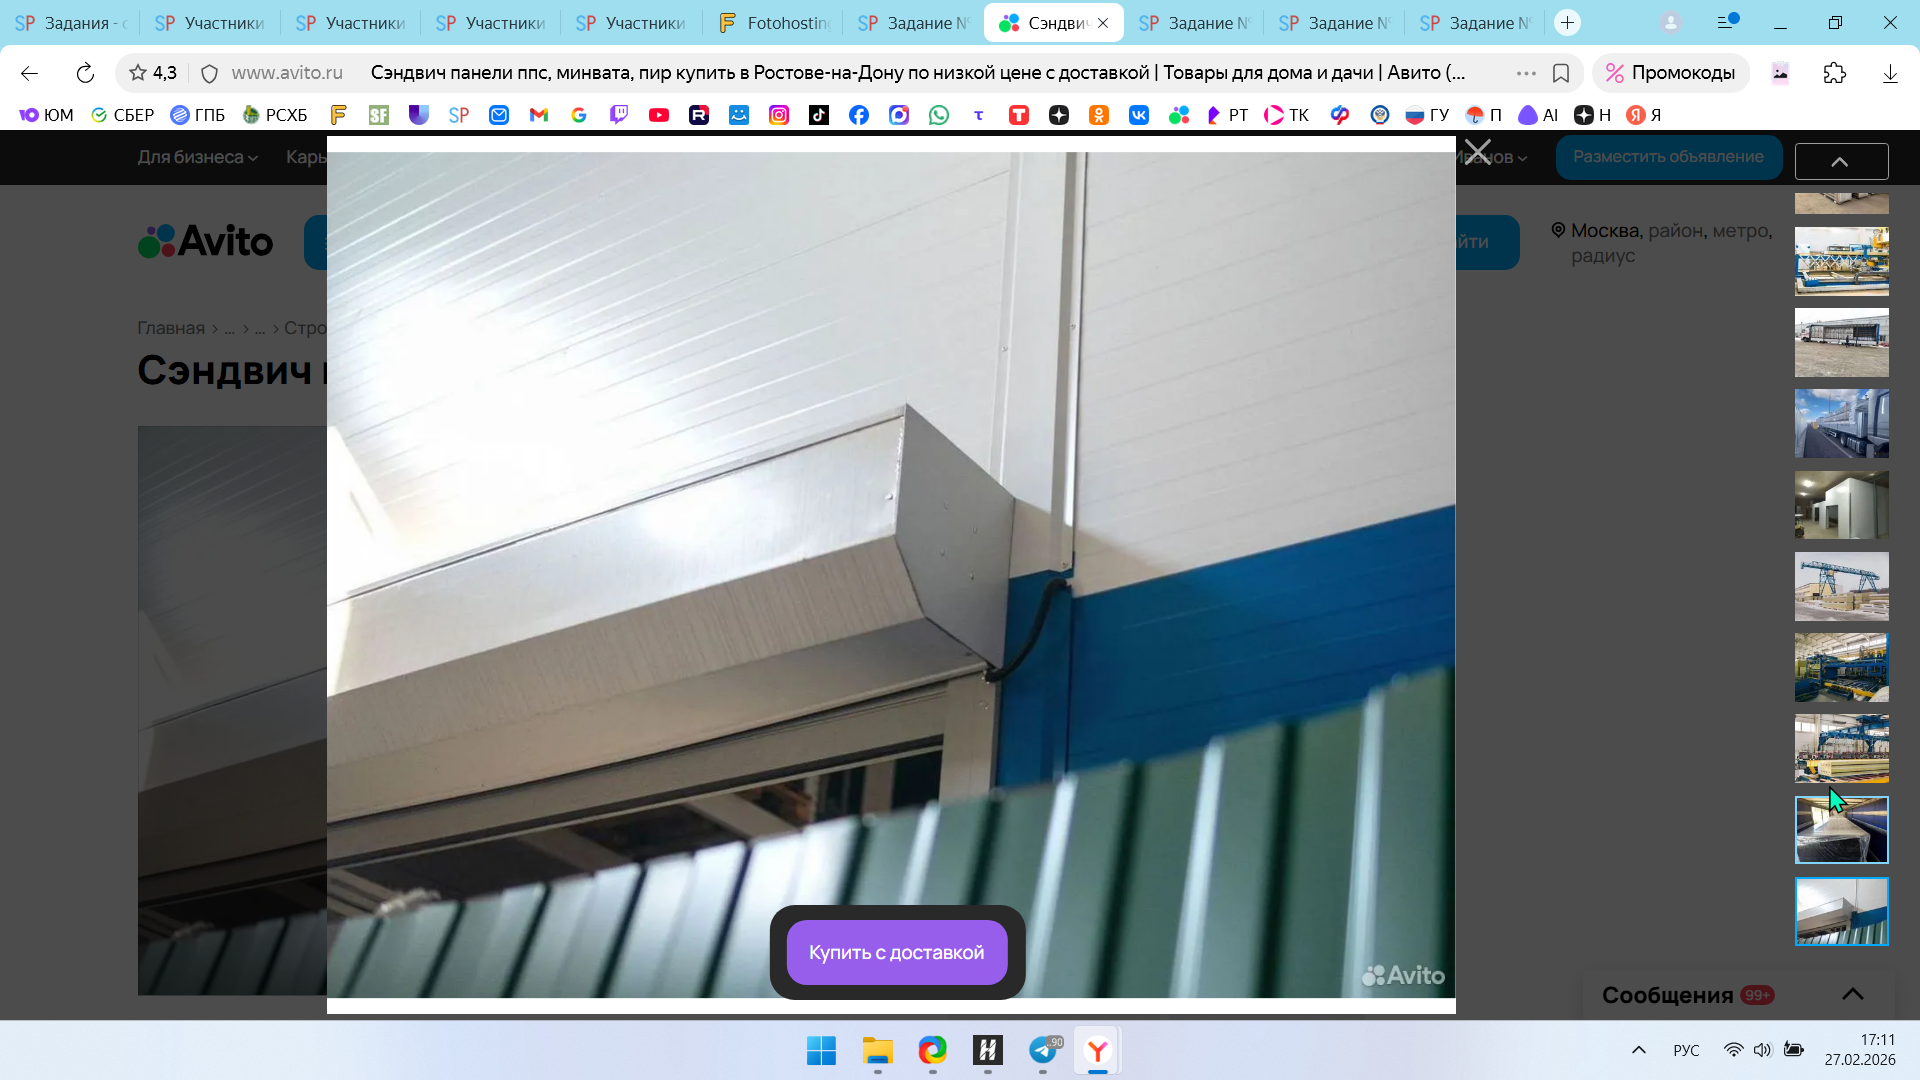Open the Промокоды button
The image size is (1920, 1080).
click(x=1670, y=73)
